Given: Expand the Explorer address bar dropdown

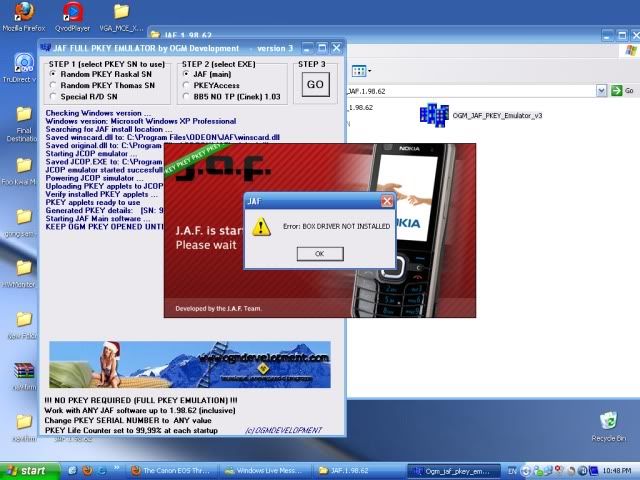Looking at the screenshot, I should point(601,91).
